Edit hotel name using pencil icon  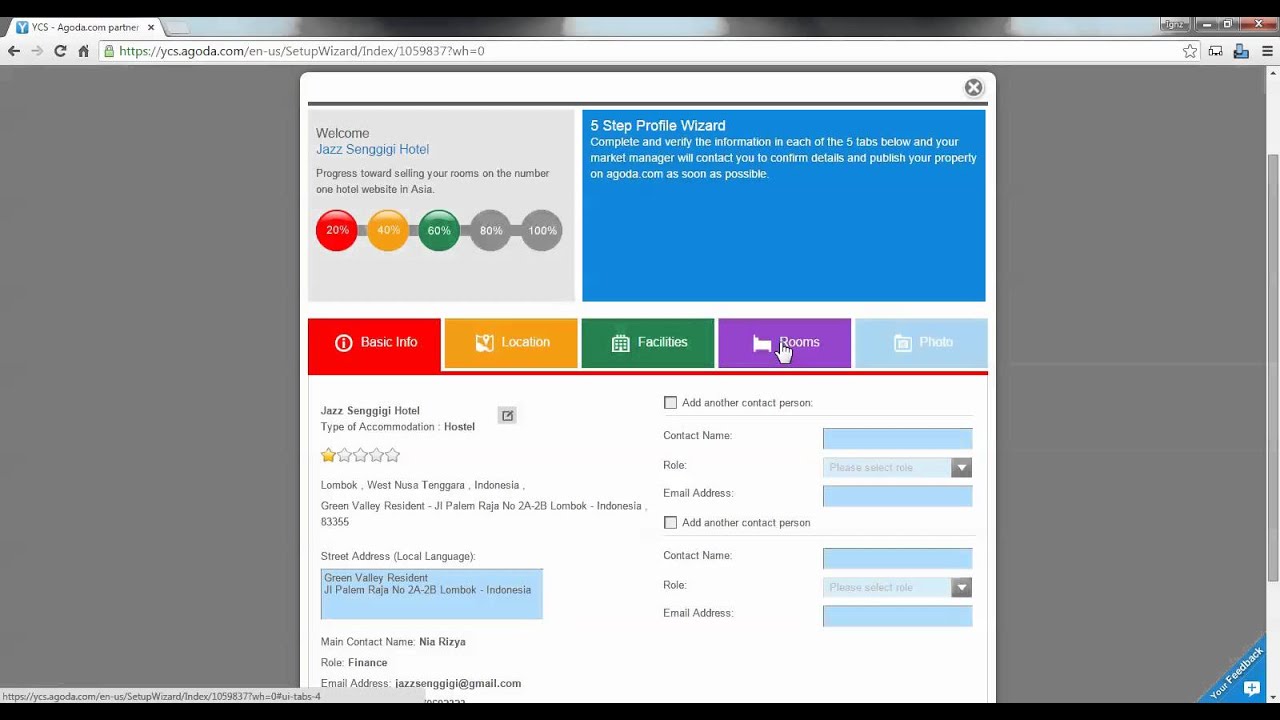click(x=507, y=415)
